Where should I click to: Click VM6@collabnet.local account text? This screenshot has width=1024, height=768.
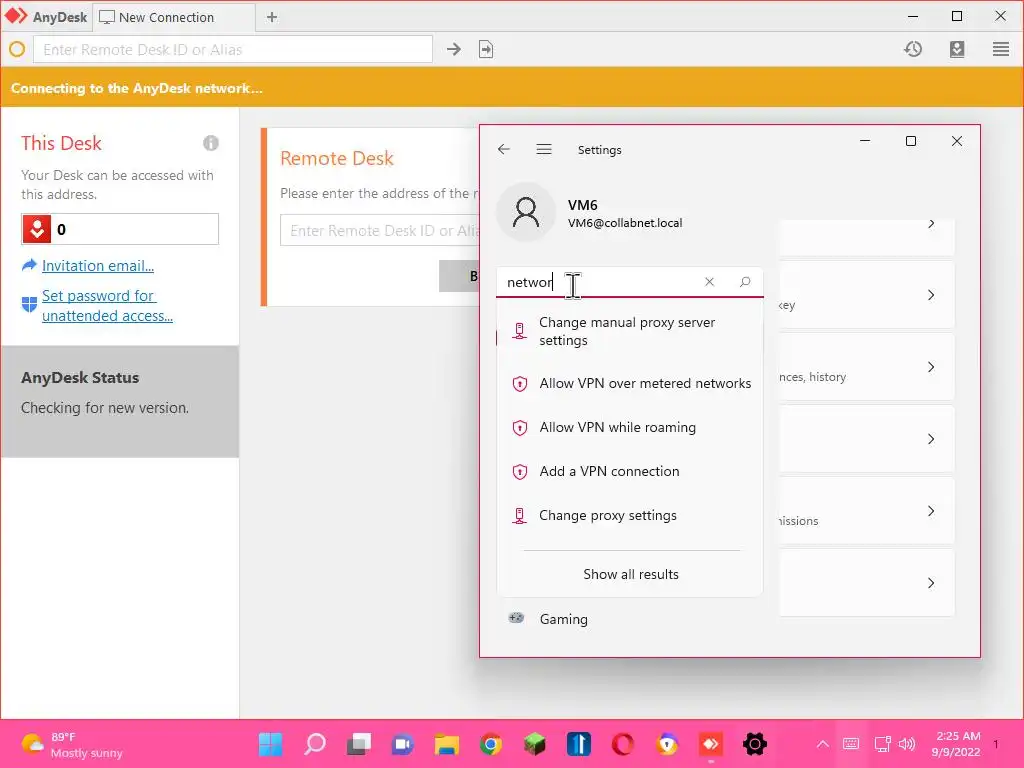click(x=625, y=223)
